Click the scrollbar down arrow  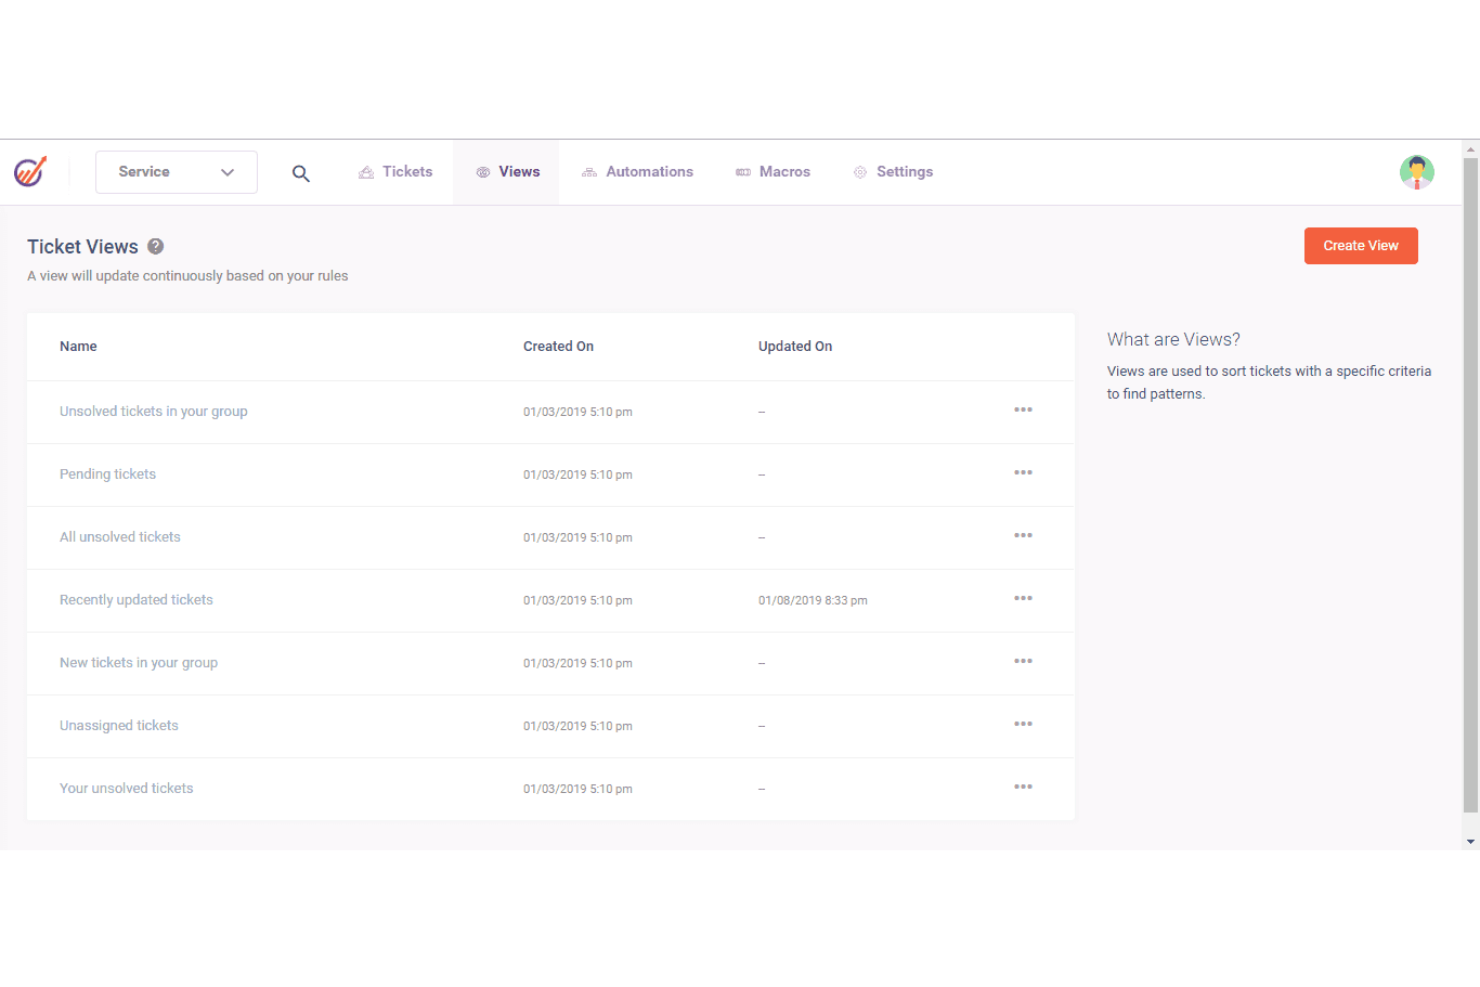click(1470, 842)
